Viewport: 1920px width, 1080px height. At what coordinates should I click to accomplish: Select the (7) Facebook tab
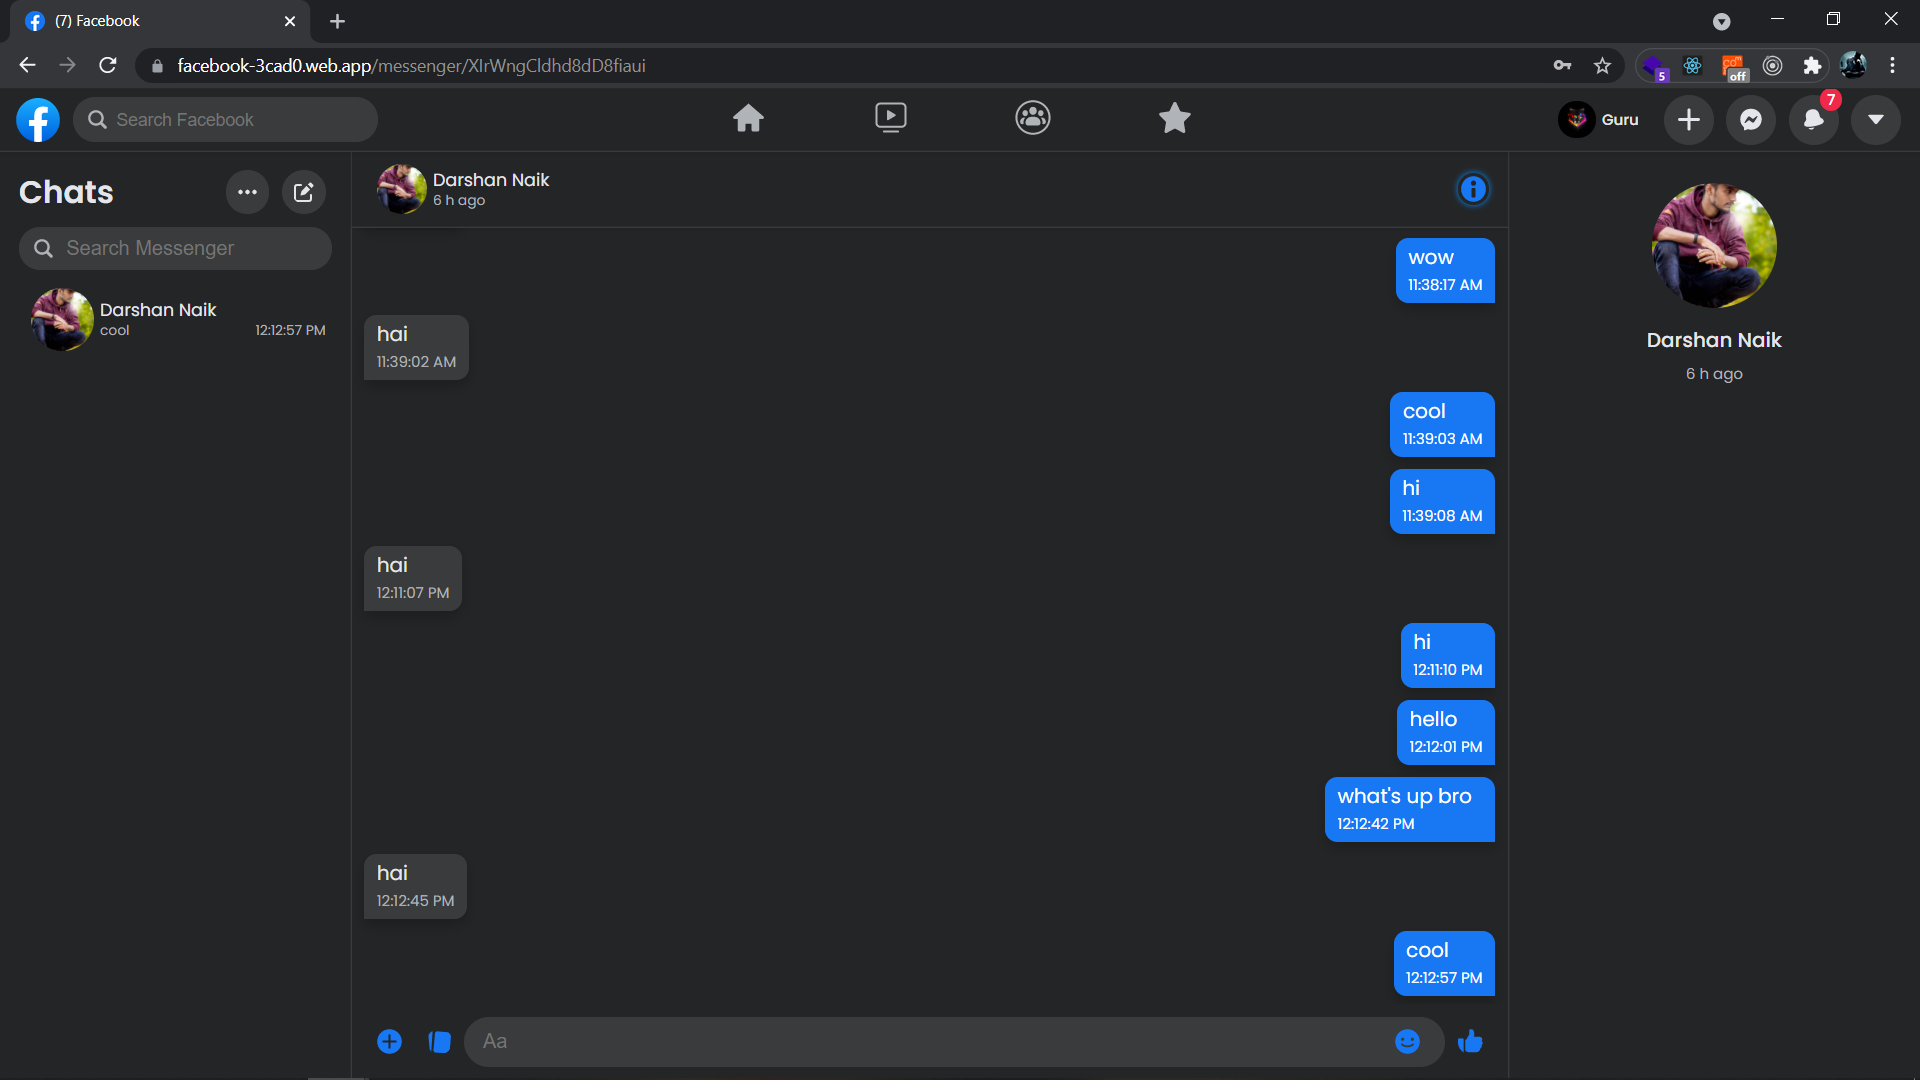coord(160,21)
